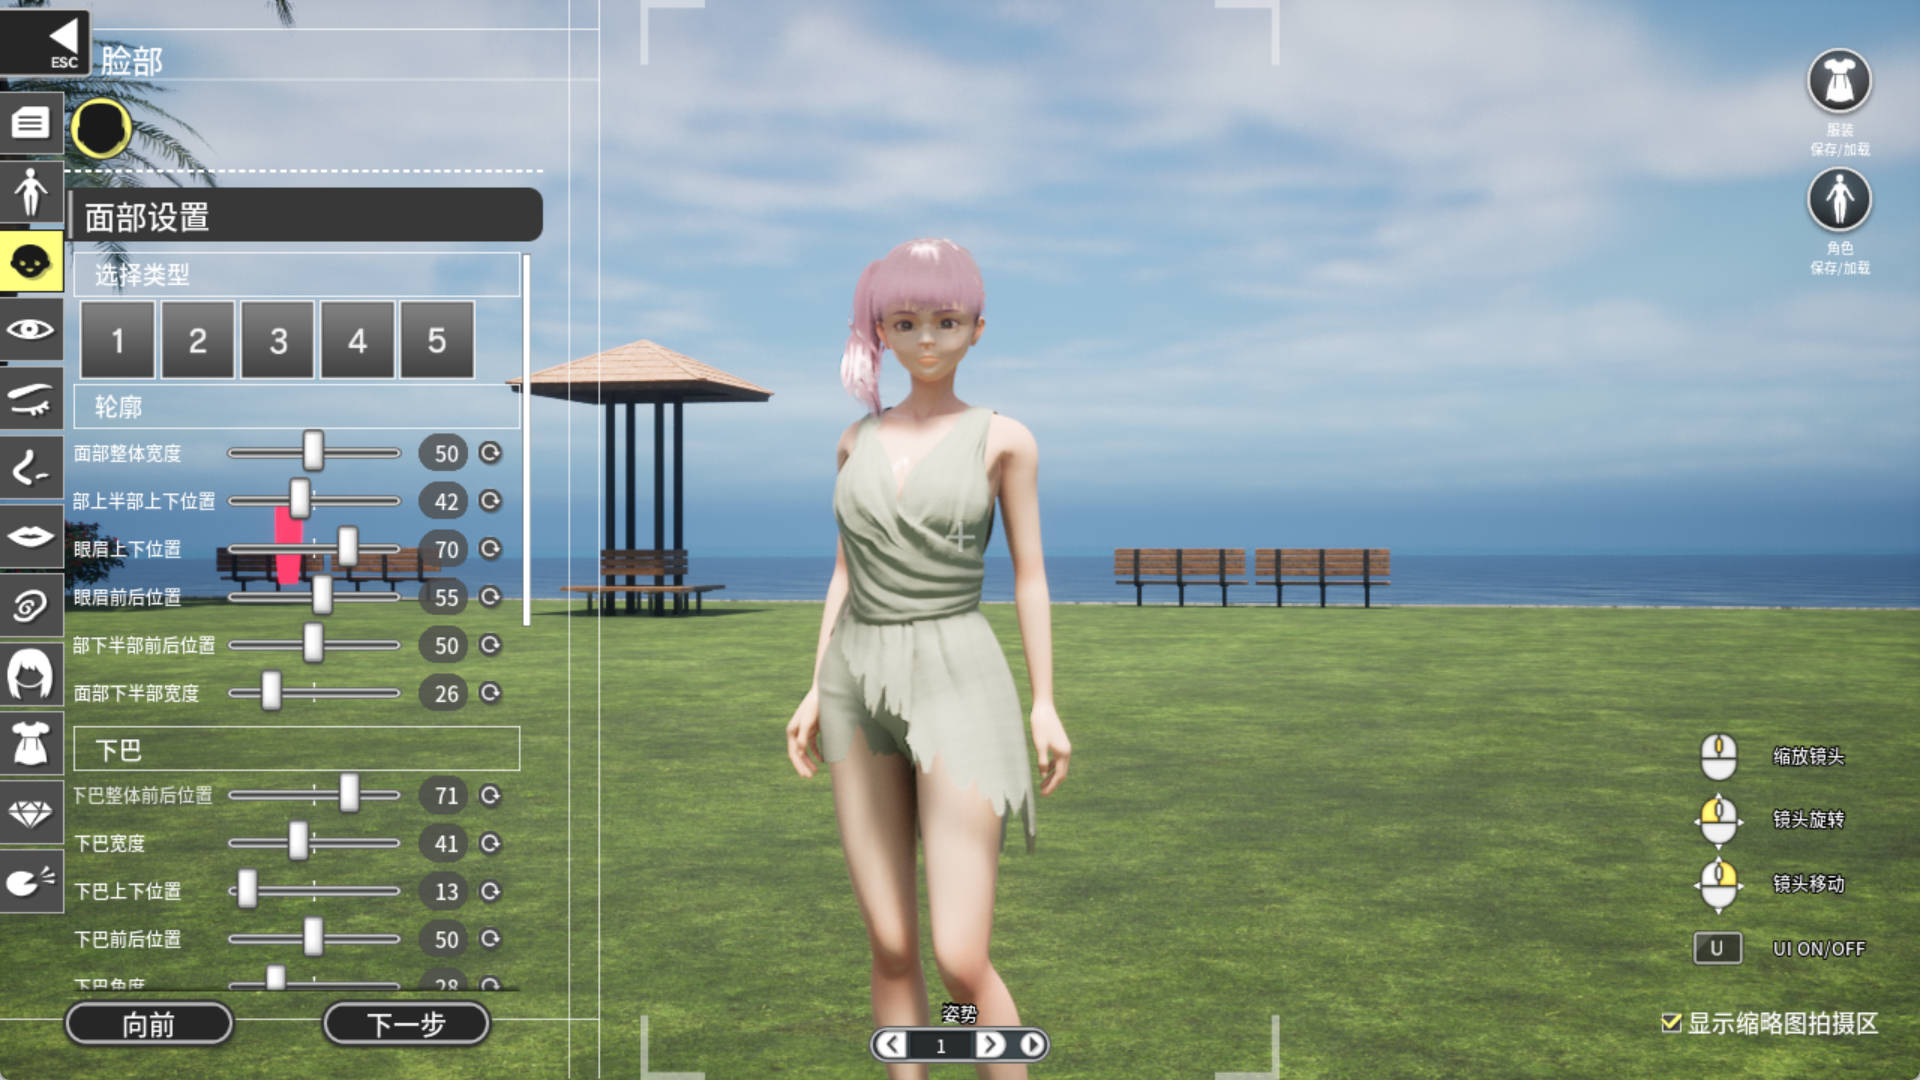Open the accessories diamond icon
Viewport: 1920px width, 1080px height.
point(30,813)
